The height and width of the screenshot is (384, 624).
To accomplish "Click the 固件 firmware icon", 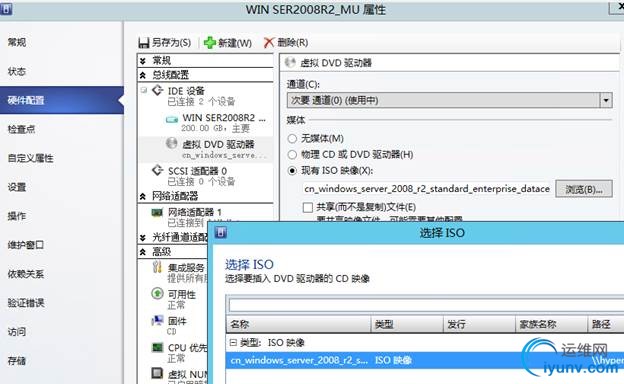I will click(158, 320).
